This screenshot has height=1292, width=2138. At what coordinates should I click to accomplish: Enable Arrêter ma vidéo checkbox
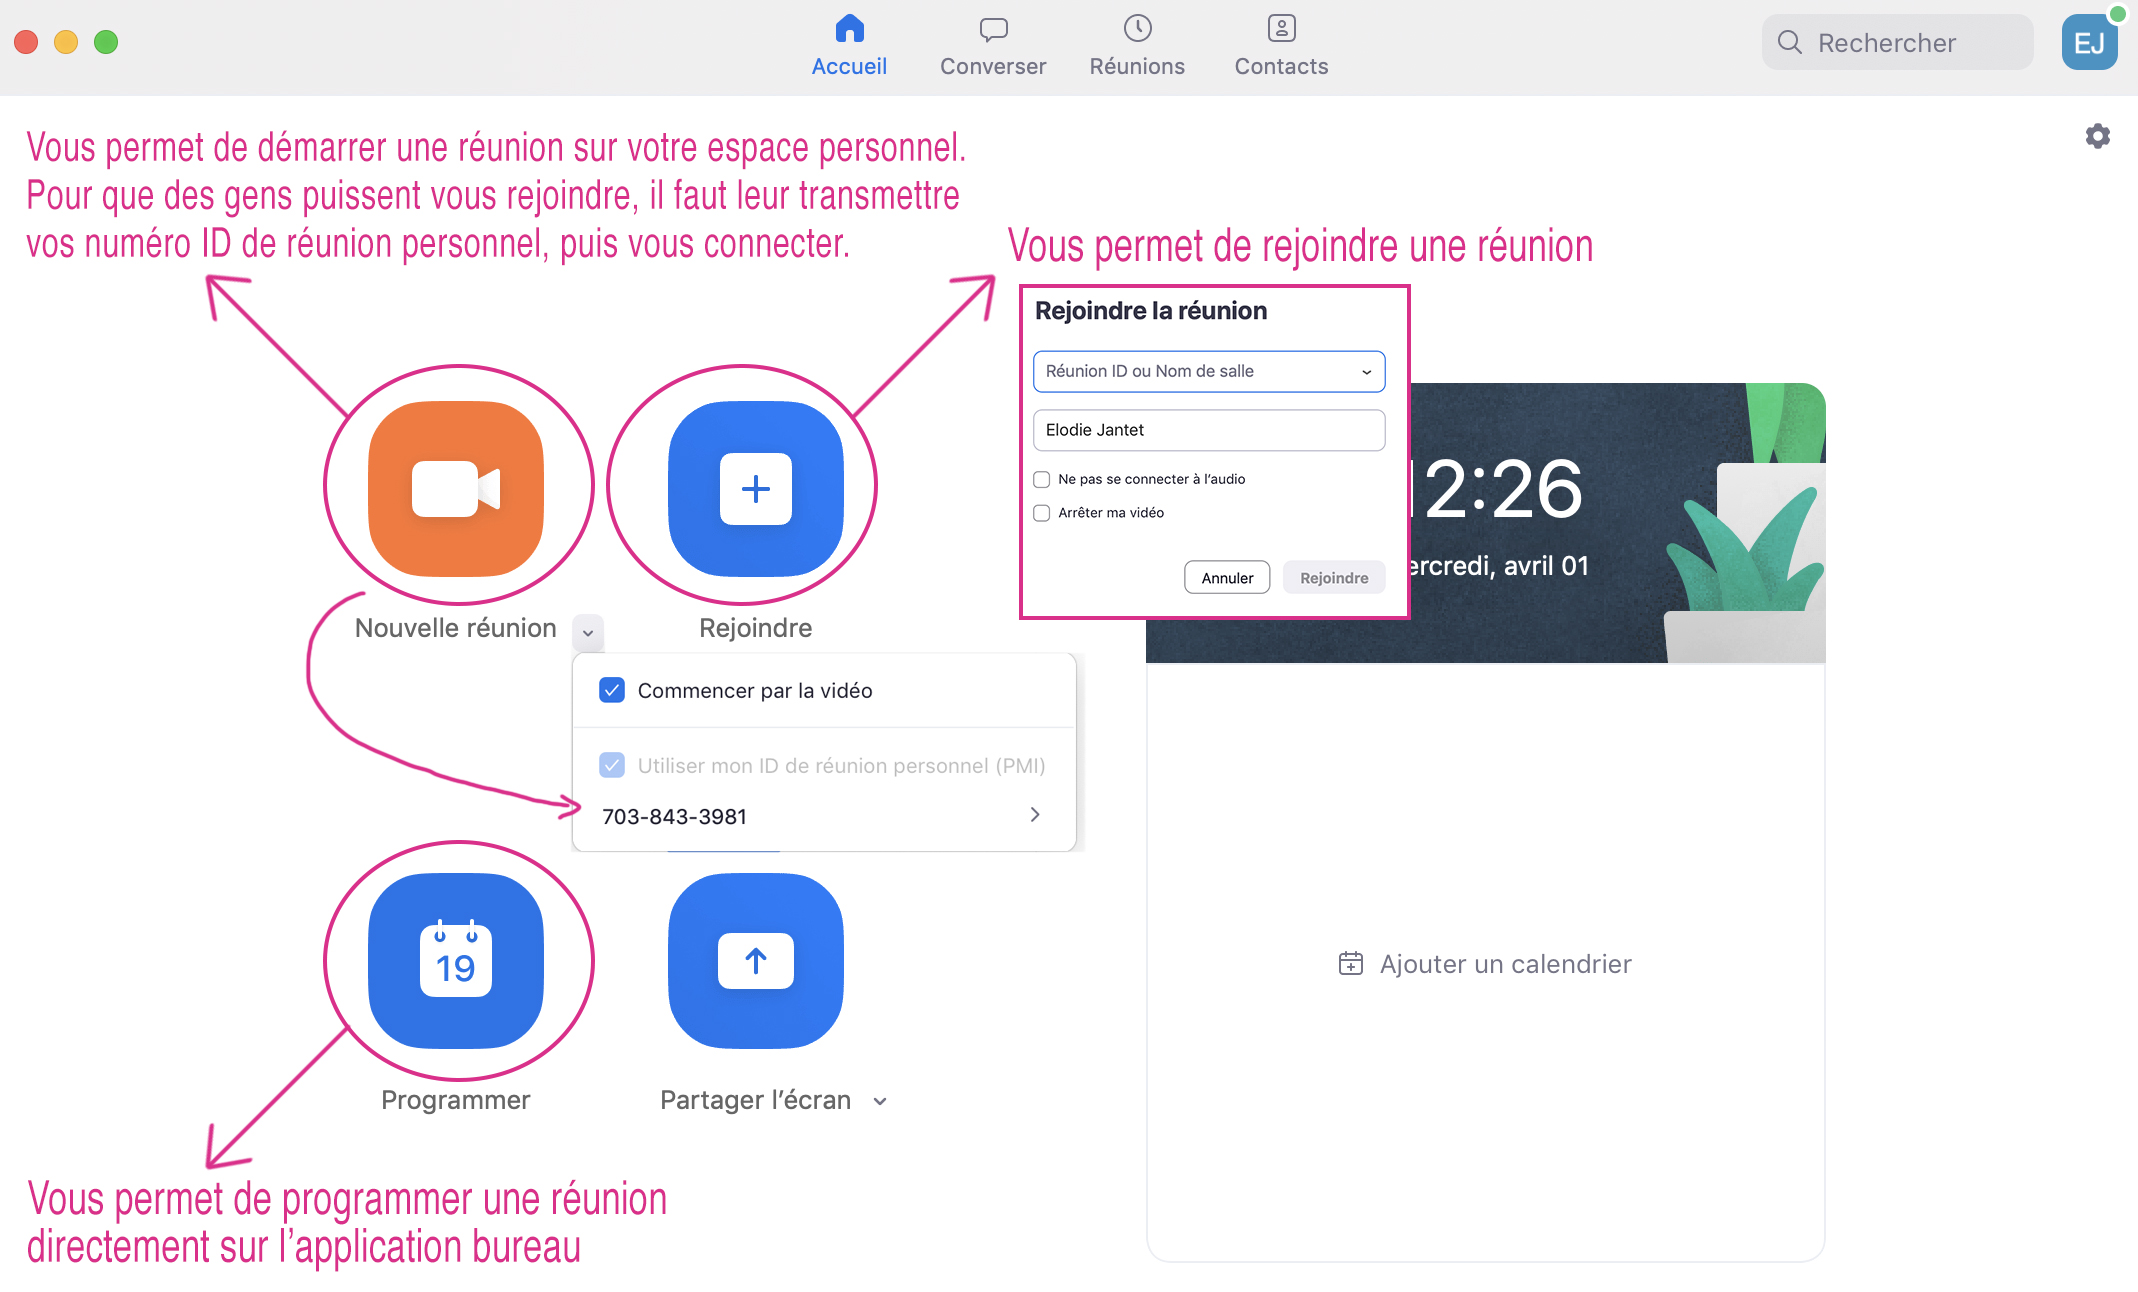1042,513
